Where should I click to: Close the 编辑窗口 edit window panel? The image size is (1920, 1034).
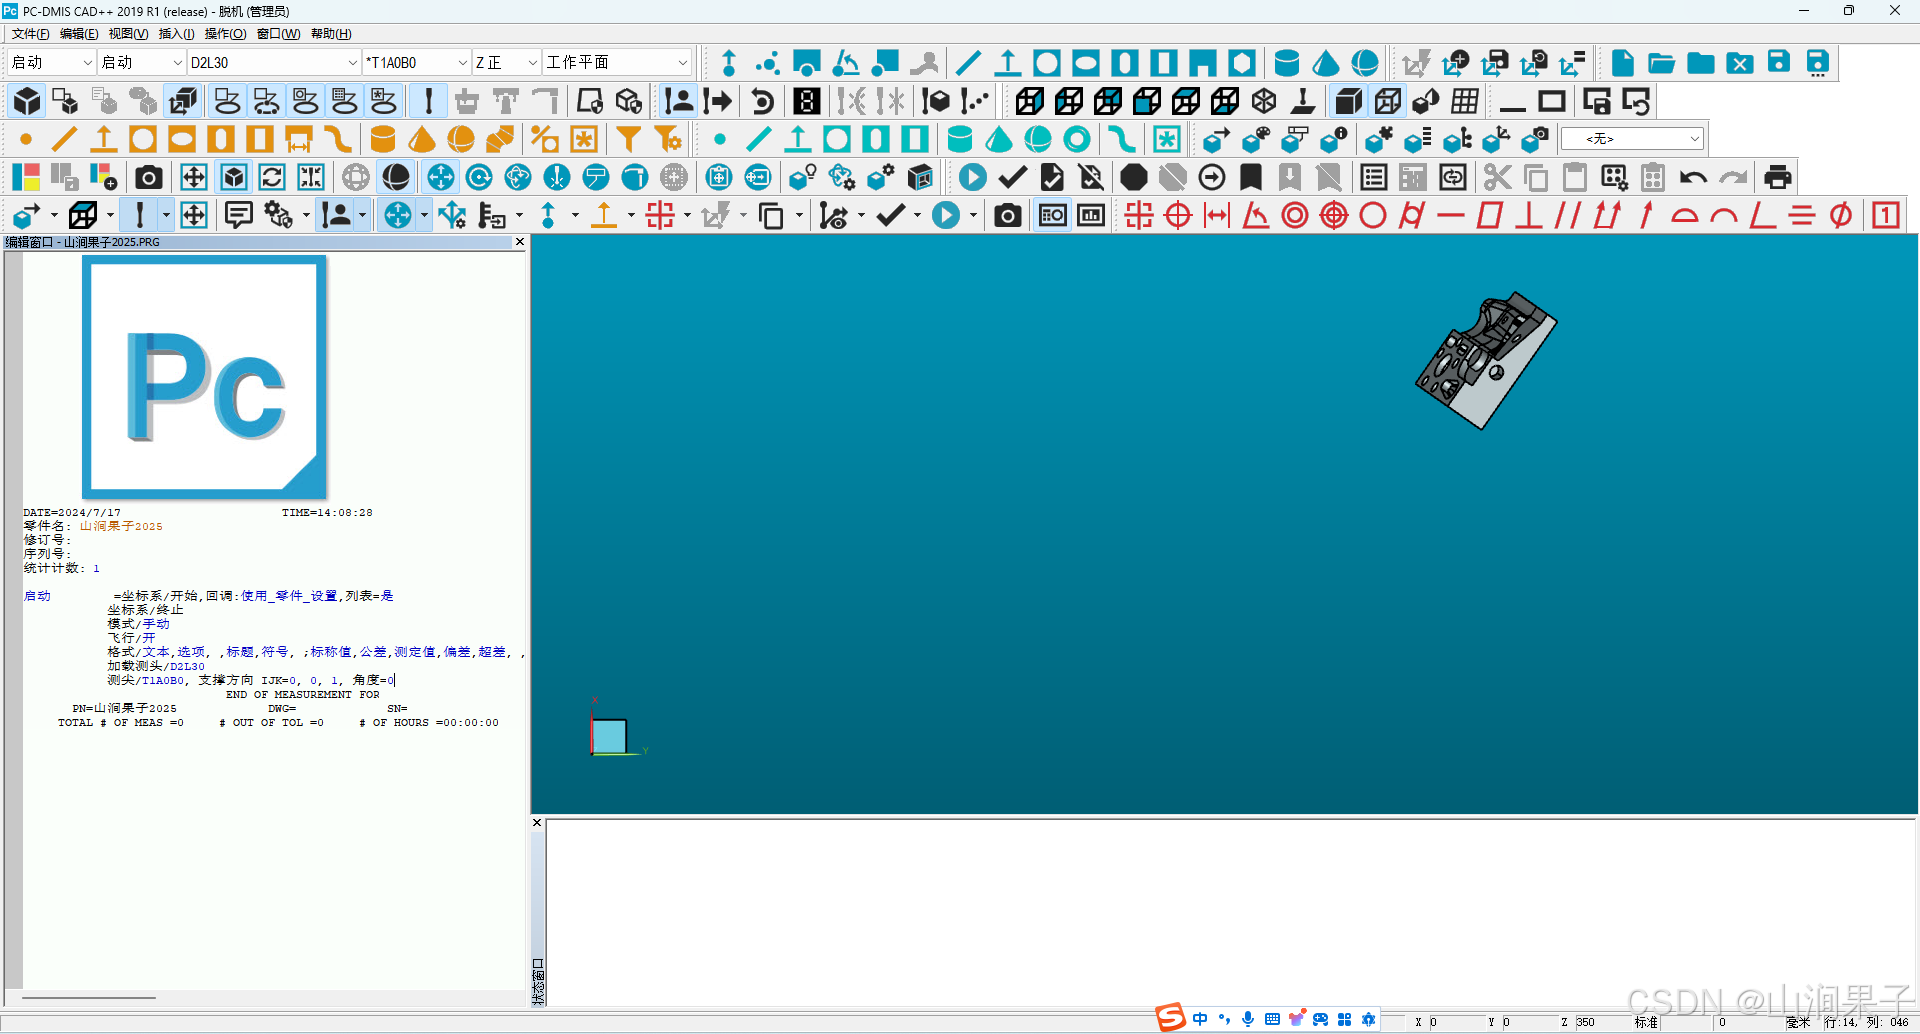coord(519,242)
